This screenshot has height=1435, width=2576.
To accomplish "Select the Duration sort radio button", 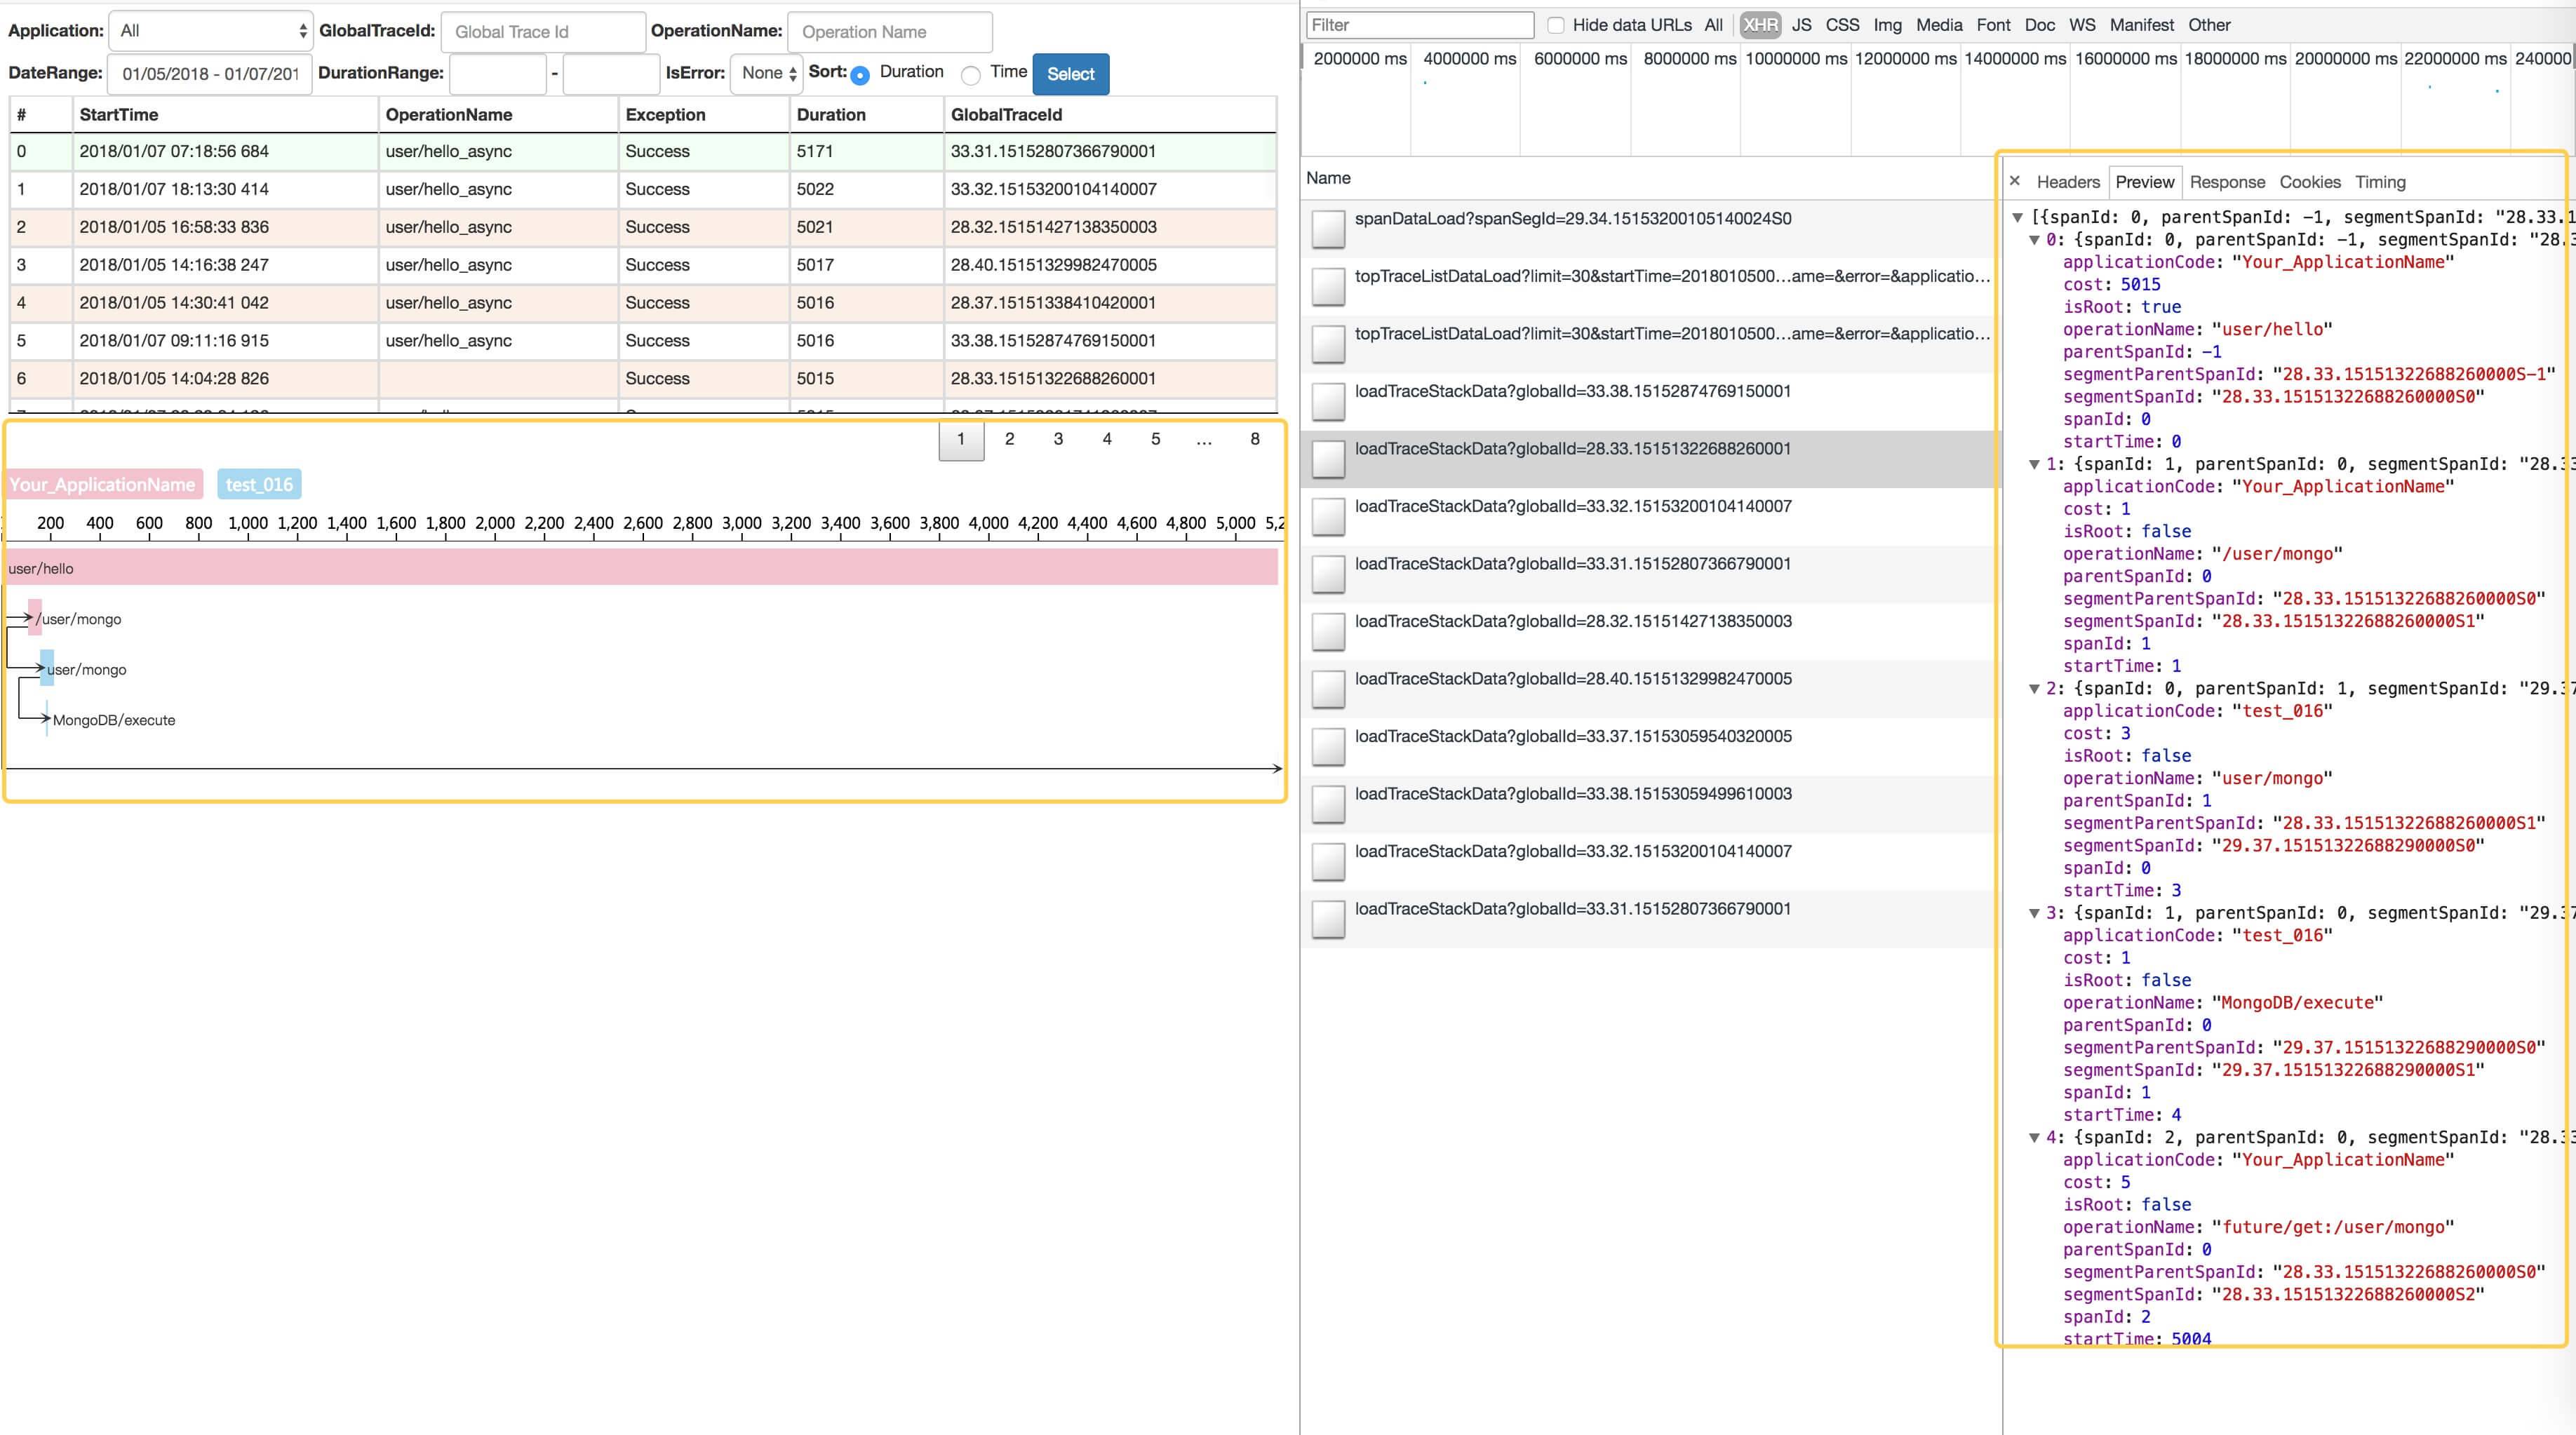I will click(x=860, y=75).
